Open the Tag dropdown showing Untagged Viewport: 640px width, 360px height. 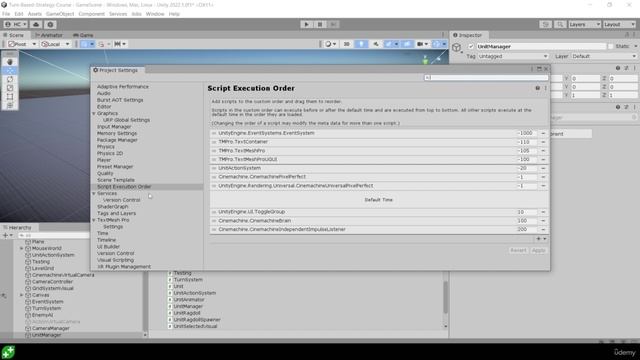click(513, 56)
